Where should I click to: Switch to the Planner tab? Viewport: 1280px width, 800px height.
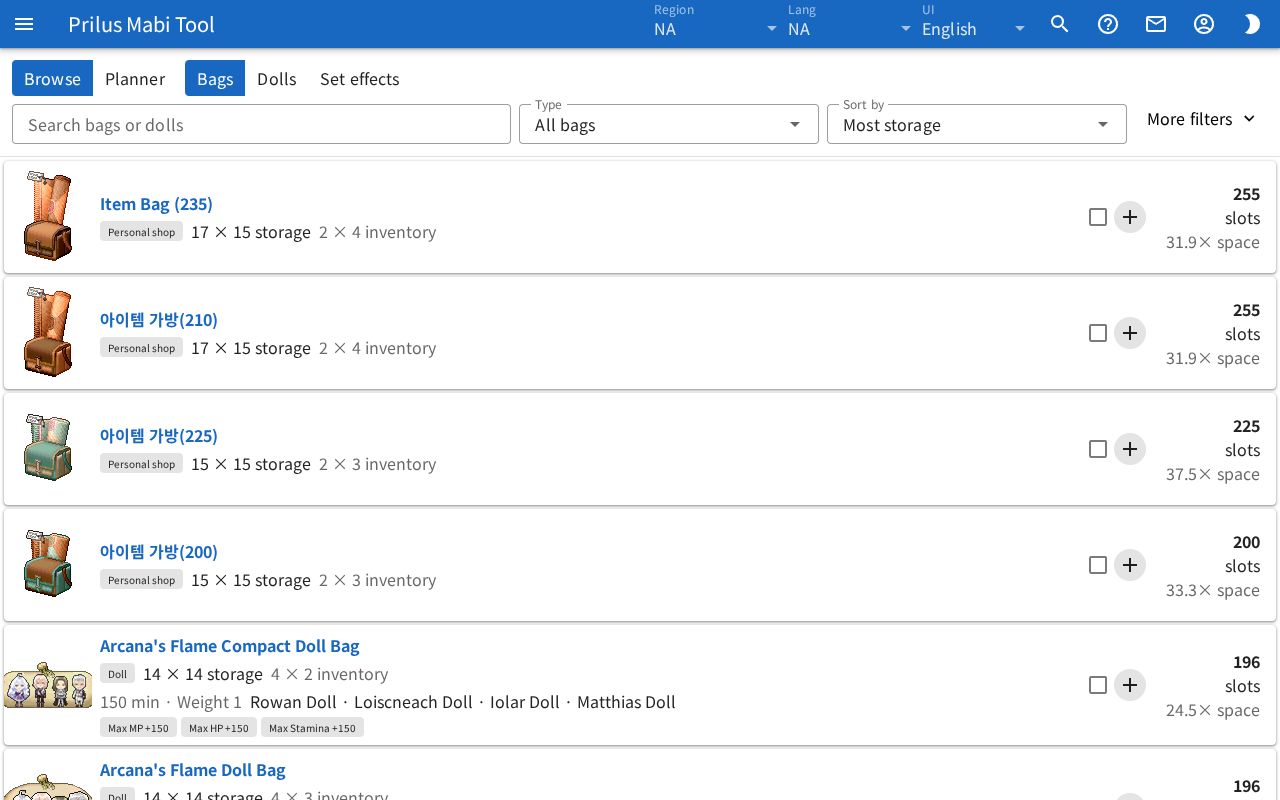tap(135, 79)
